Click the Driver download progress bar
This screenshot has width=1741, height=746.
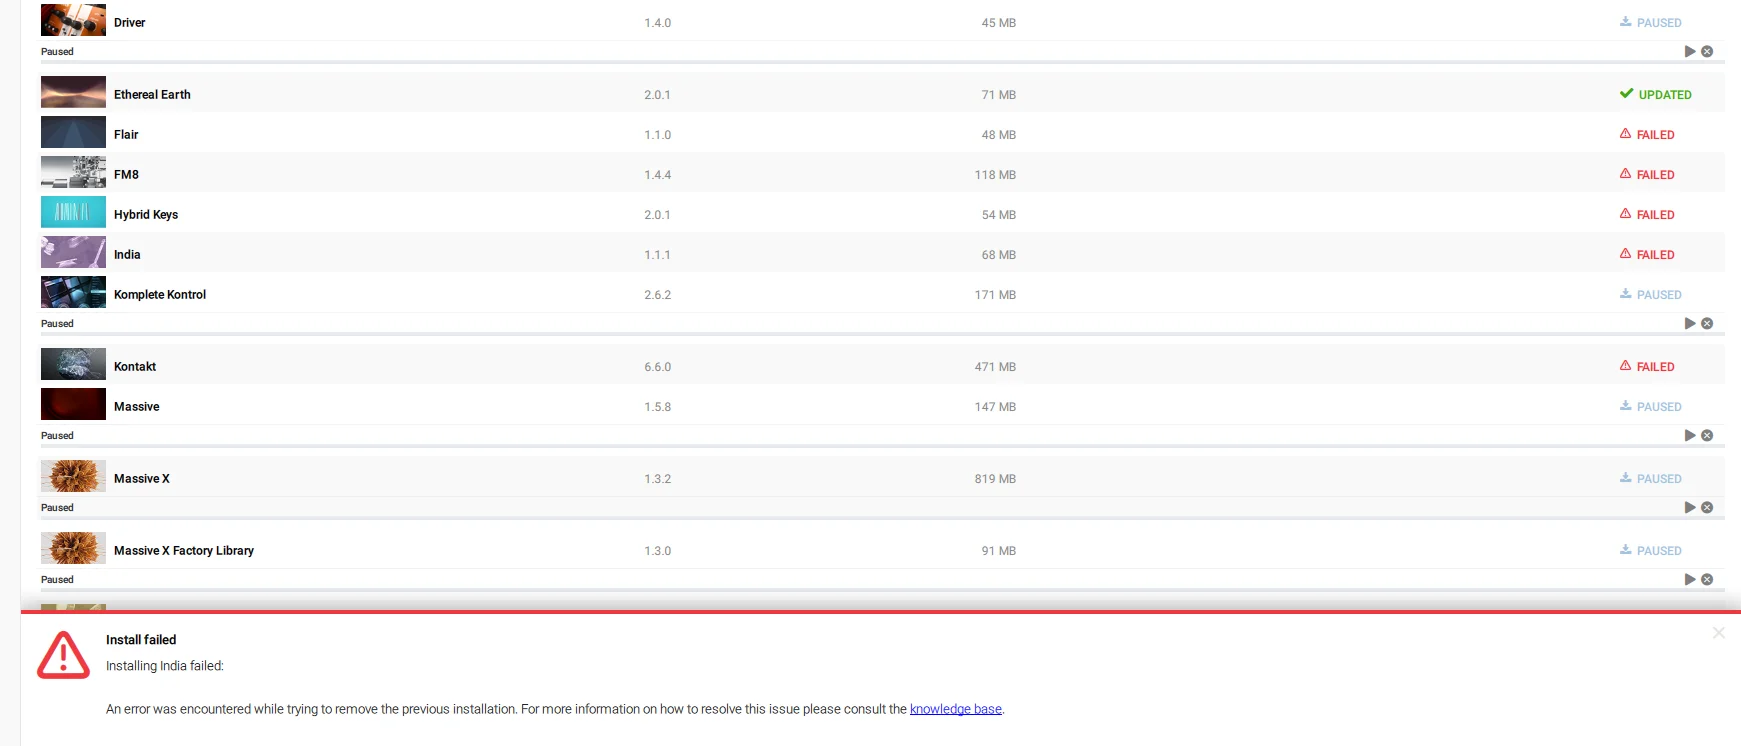[883, 62]
